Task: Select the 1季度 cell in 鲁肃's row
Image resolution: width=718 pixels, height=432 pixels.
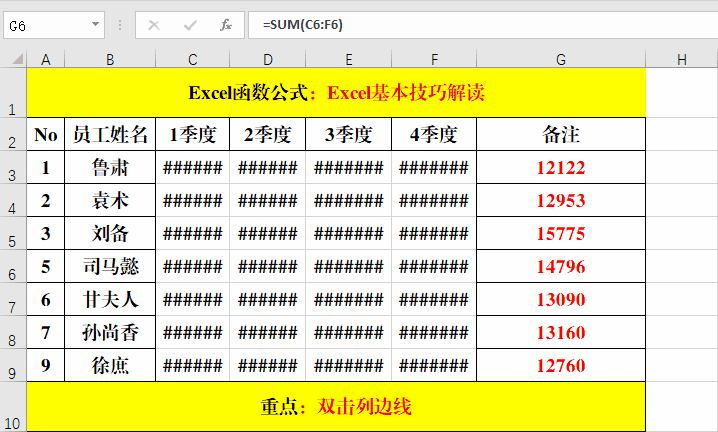Action: (x=192, y=167)
